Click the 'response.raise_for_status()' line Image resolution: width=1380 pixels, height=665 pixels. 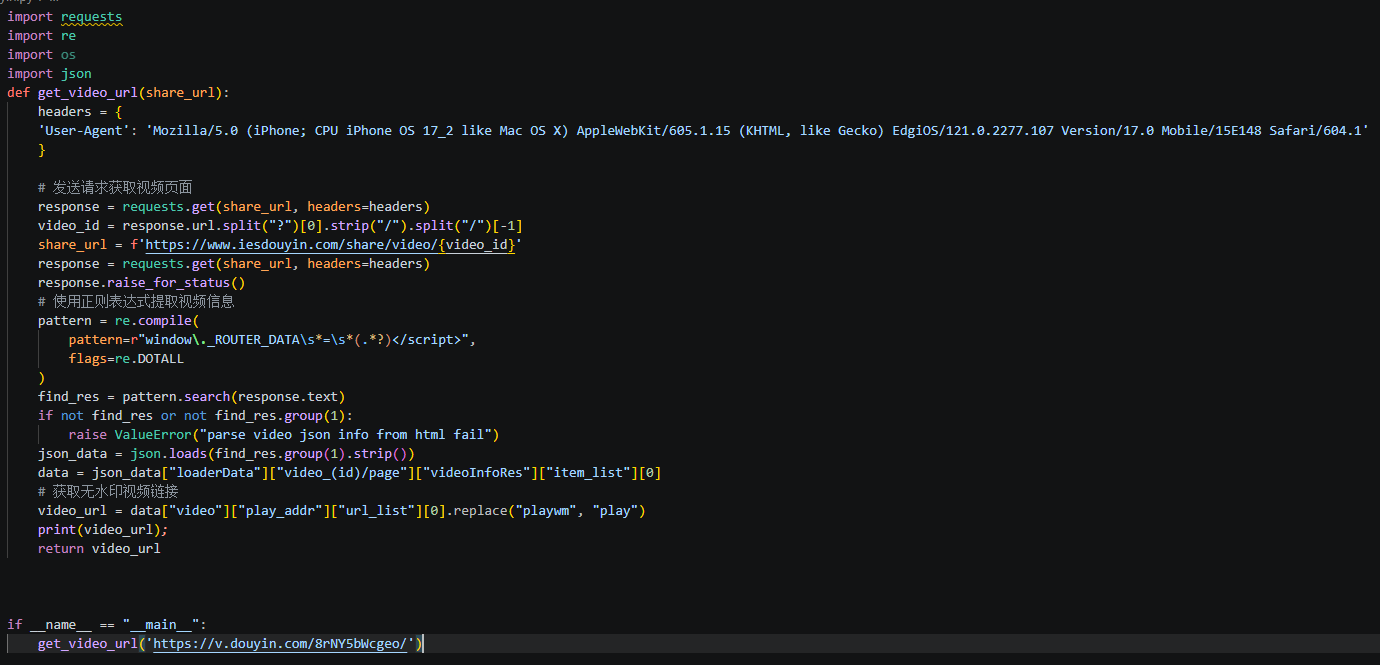tap(141, 283)
